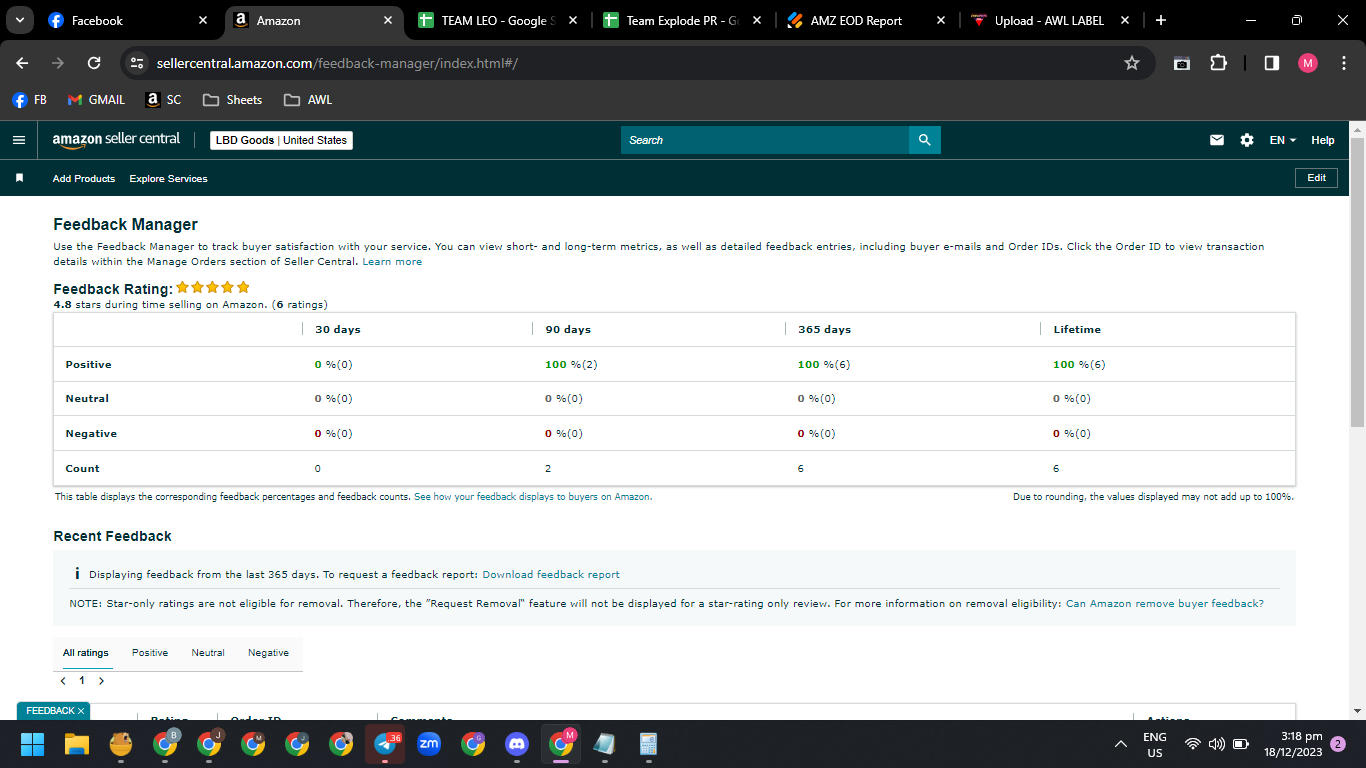Open the Seller Central settings gear
The image size is (1366, 768).
click(1247, 140)
